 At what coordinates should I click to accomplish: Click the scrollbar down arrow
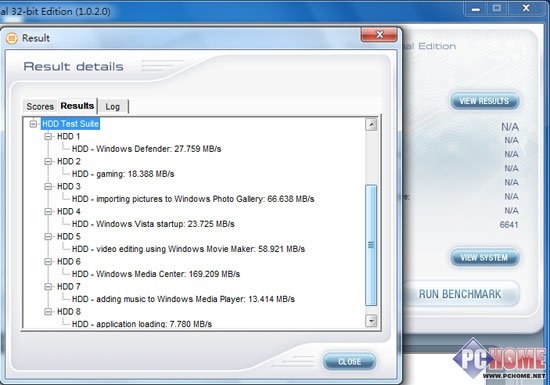(371, 320)
